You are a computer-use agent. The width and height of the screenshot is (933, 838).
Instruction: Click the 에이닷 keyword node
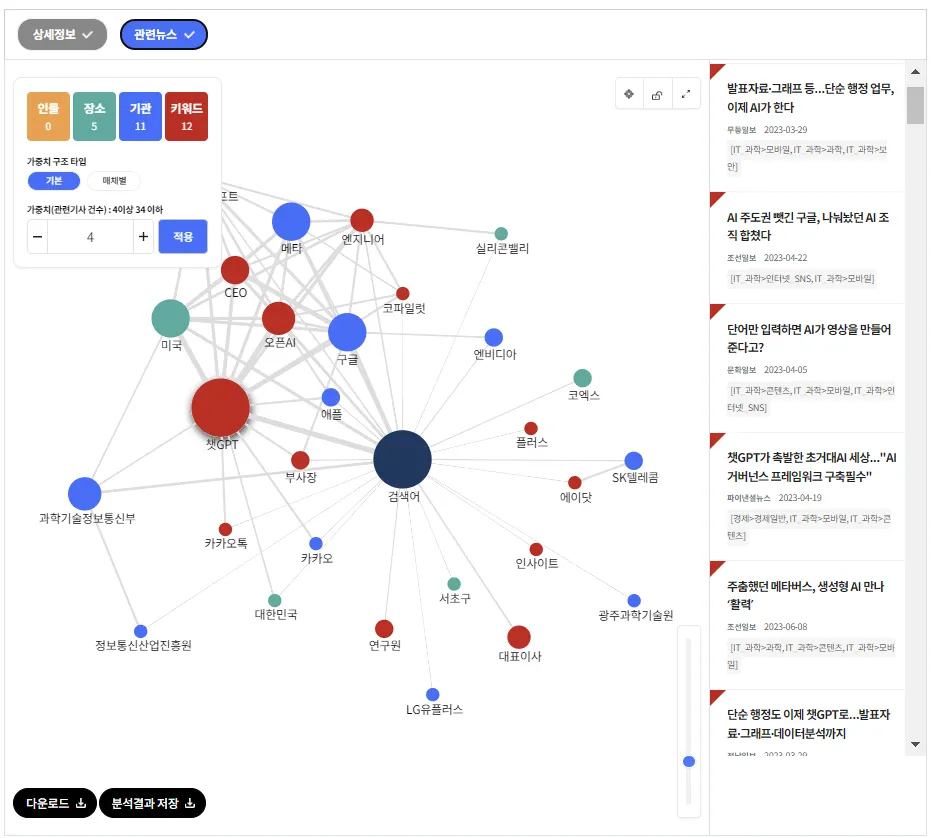click(575, 482)
